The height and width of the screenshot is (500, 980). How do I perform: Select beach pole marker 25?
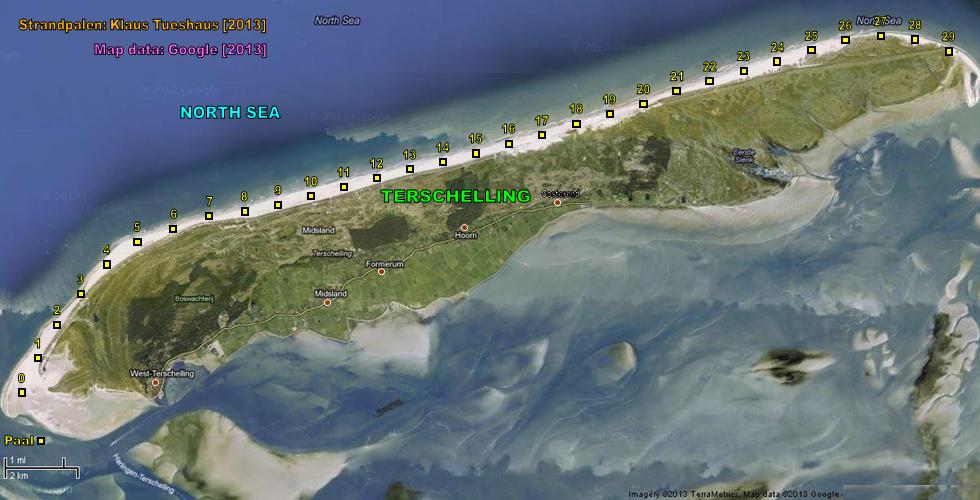811,49
